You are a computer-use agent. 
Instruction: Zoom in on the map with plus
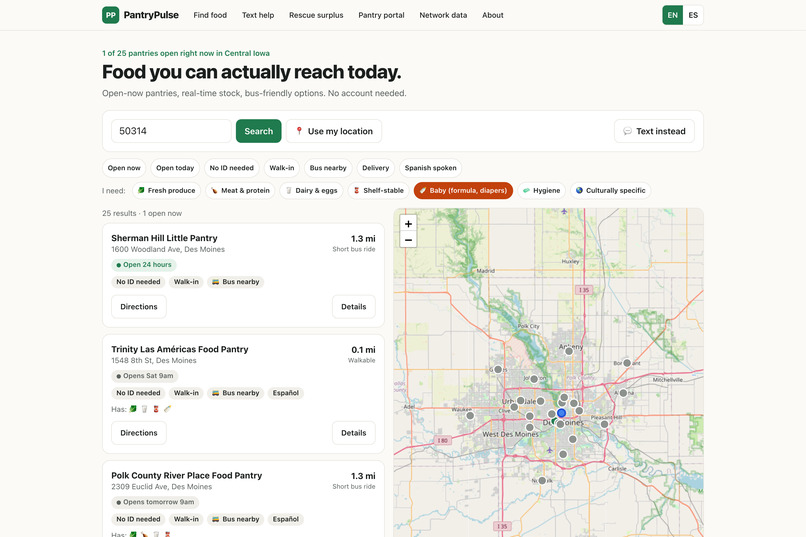[x=408, y=224]
